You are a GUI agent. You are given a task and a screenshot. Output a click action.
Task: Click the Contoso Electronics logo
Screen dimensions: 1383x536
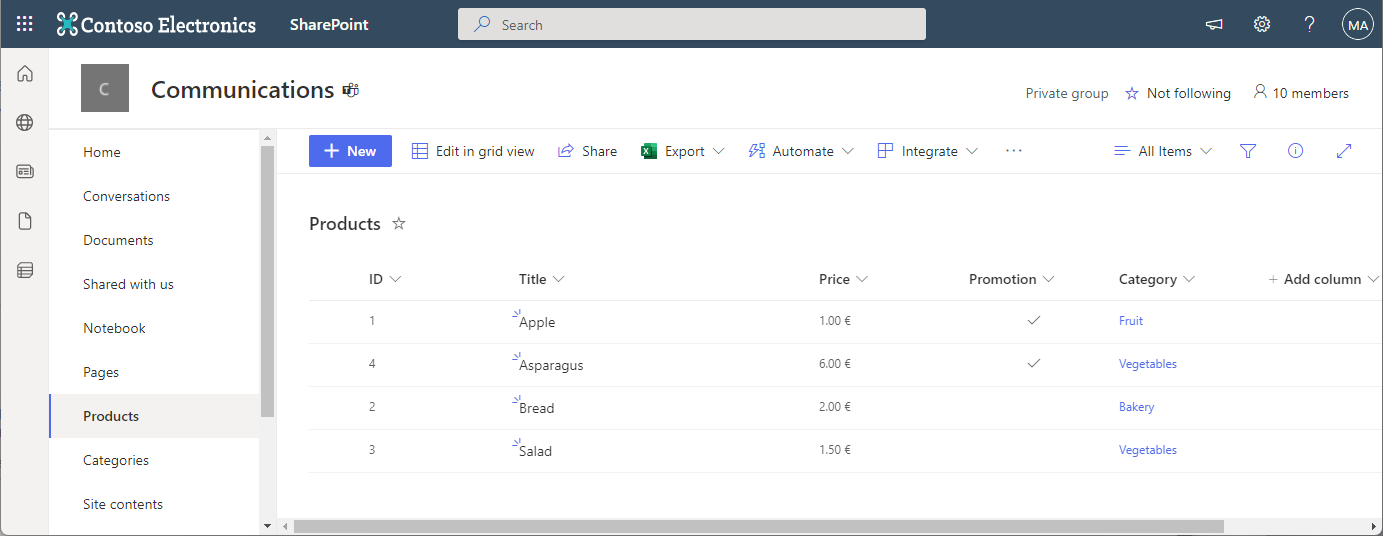(x=157, y=24)
